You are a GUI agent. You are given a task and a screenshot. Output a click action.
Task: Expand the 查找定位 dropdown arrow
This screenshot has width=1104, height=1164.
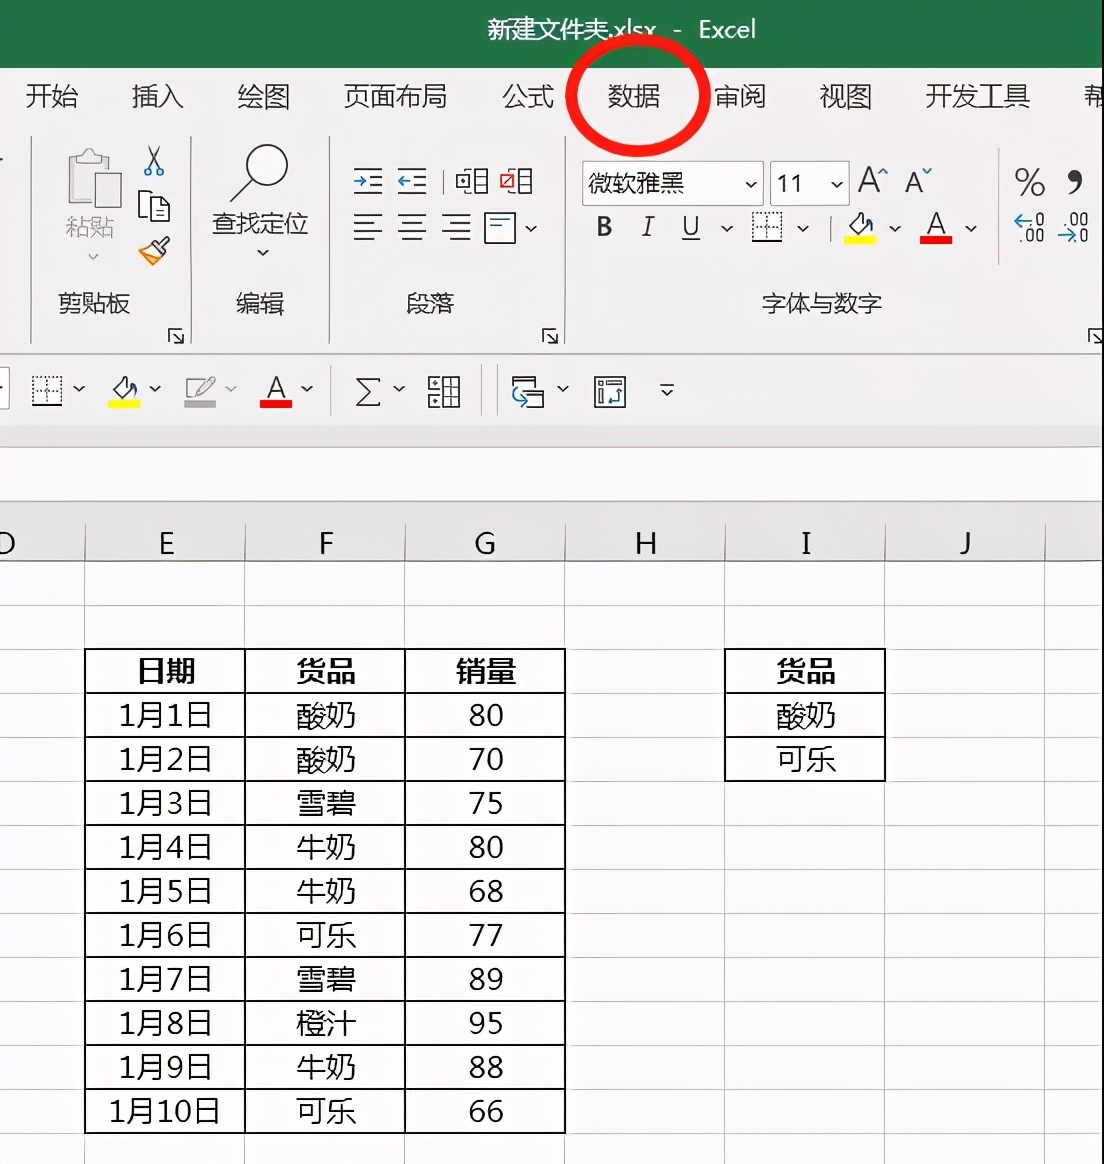263,253
